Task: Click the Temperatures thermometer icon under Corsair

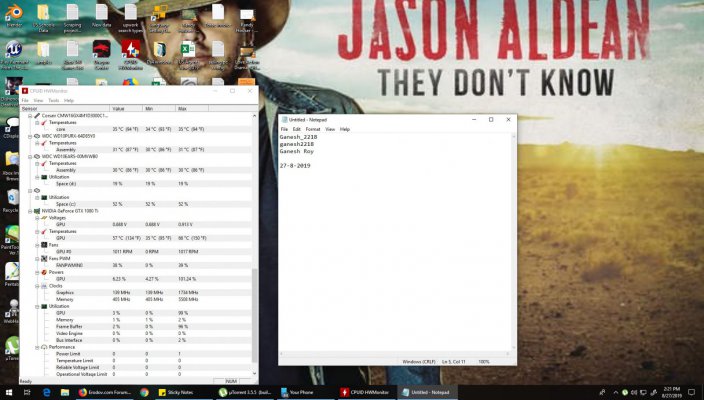Action: pyautogui.click(x=44, y=123)
